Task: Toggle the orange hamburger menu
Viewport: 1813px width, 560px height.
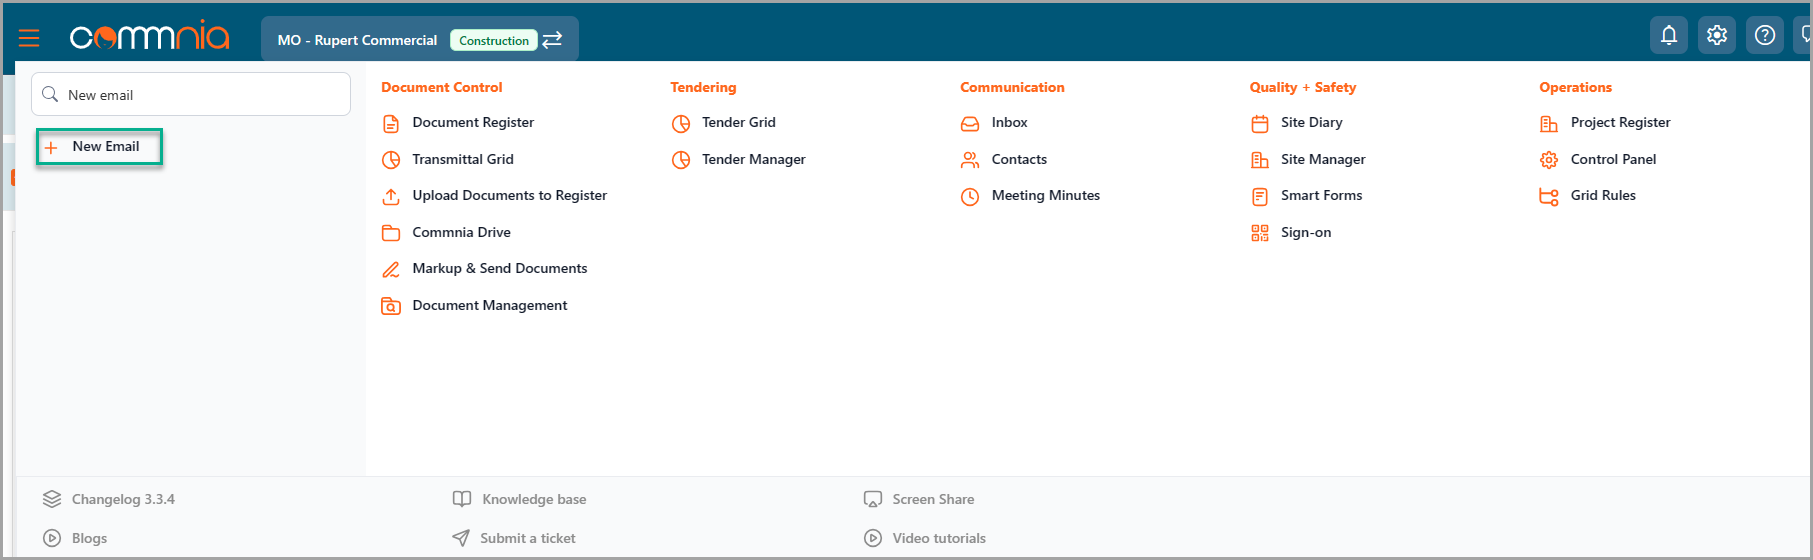Action: [x=29, y=38]
